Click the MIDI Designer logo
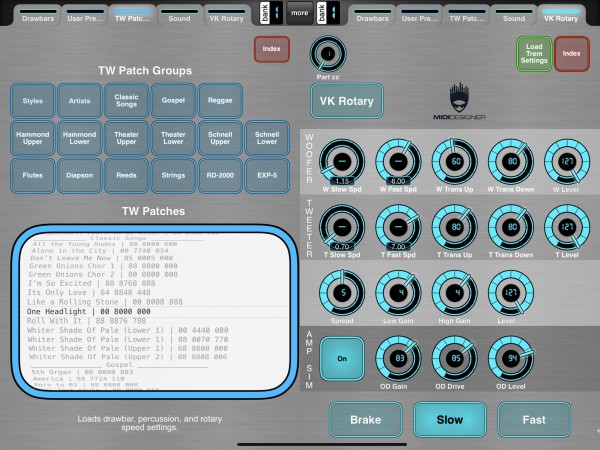The height and width of the screenshot is (450, 600). 459,101
